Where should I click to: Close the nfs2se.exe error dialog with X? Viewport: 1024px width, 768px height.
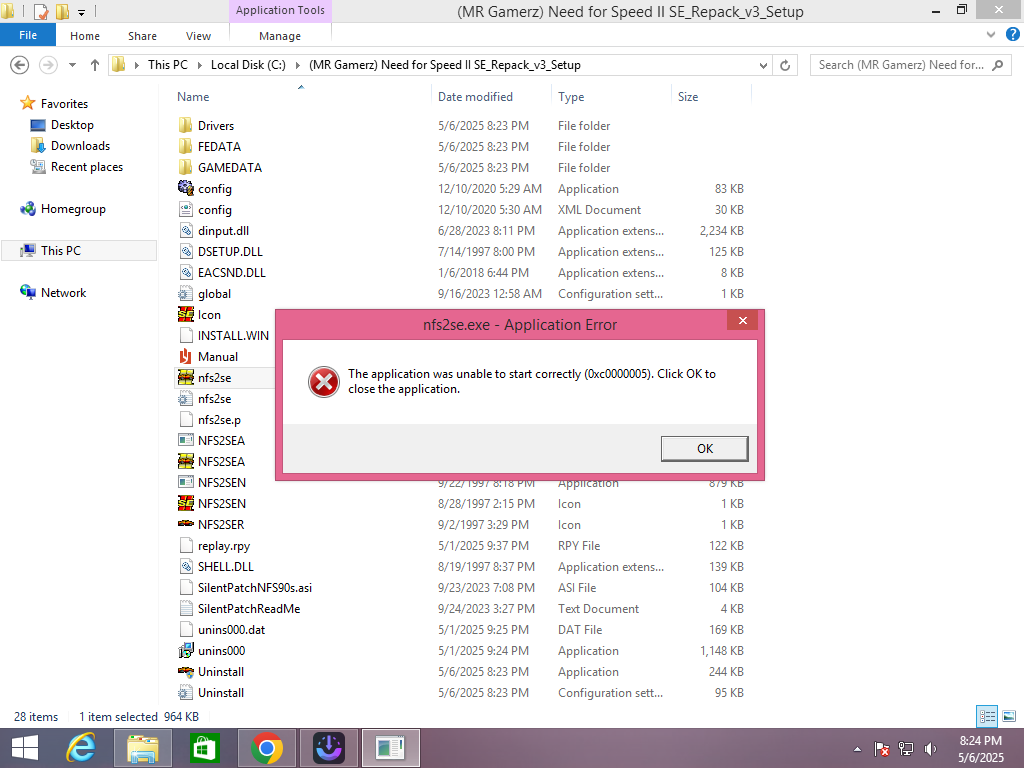743,321
